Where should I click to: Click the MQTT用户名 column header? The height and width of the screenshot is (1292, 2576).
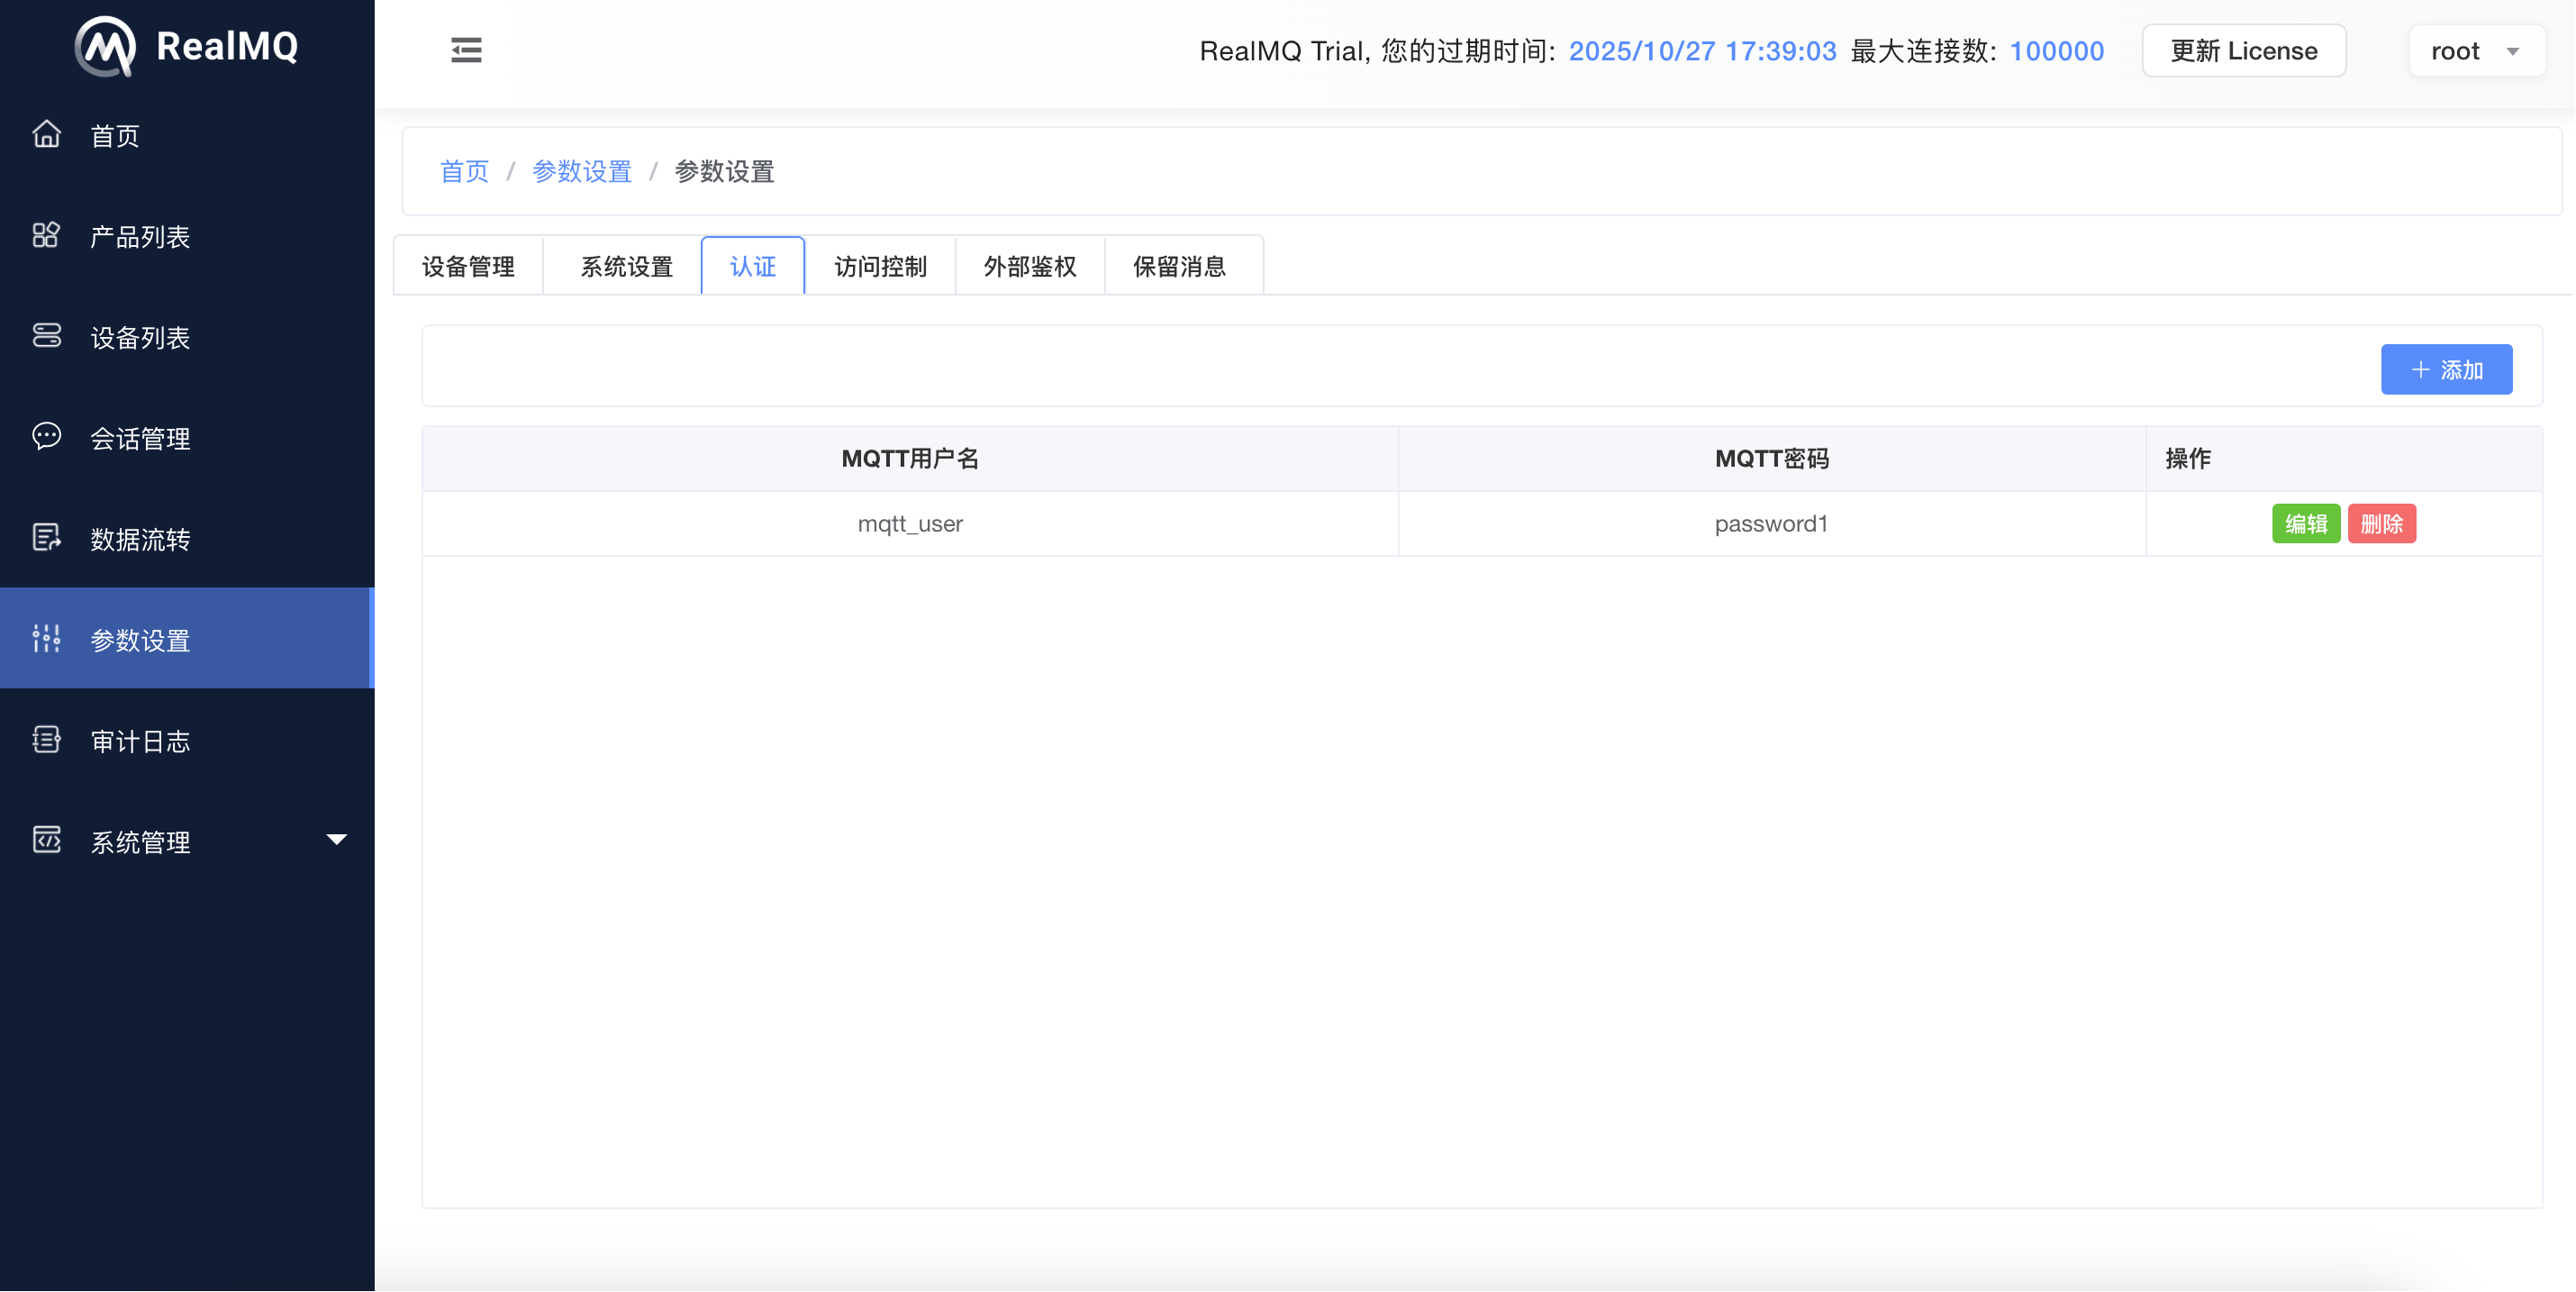(x=910, y=459)
